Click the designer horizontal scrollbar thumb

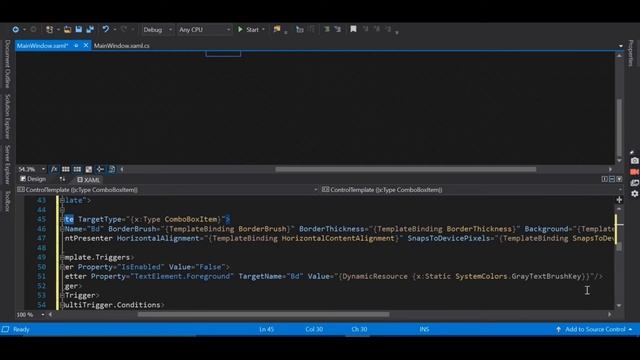tap(406, 169)
